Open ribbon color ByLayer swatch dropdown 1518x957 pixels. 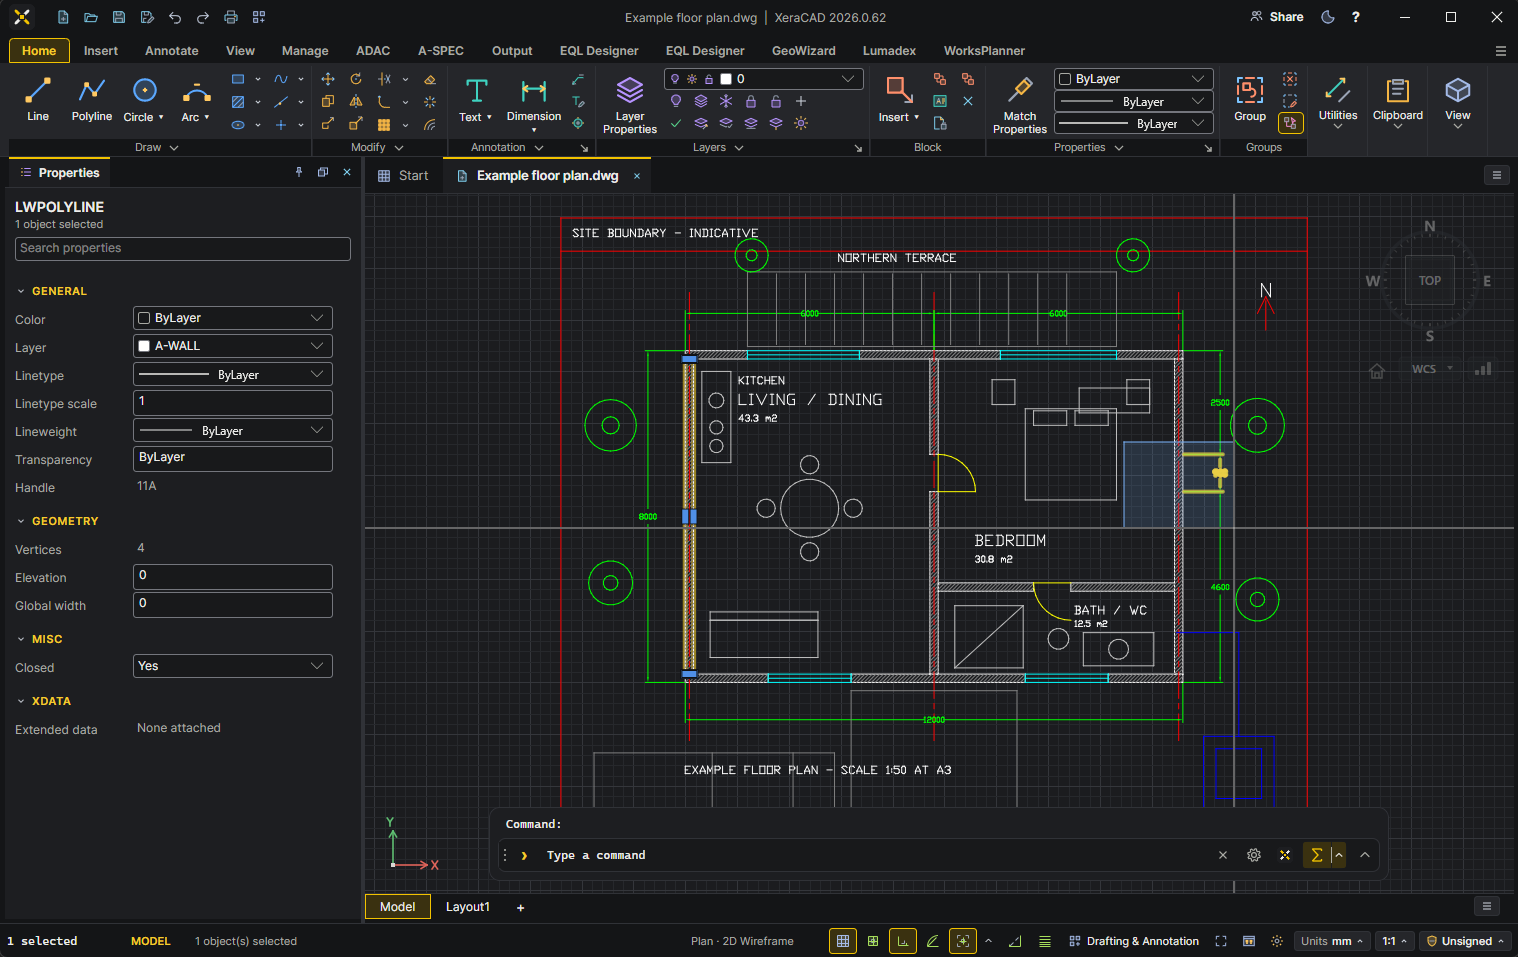(1134, 79)
